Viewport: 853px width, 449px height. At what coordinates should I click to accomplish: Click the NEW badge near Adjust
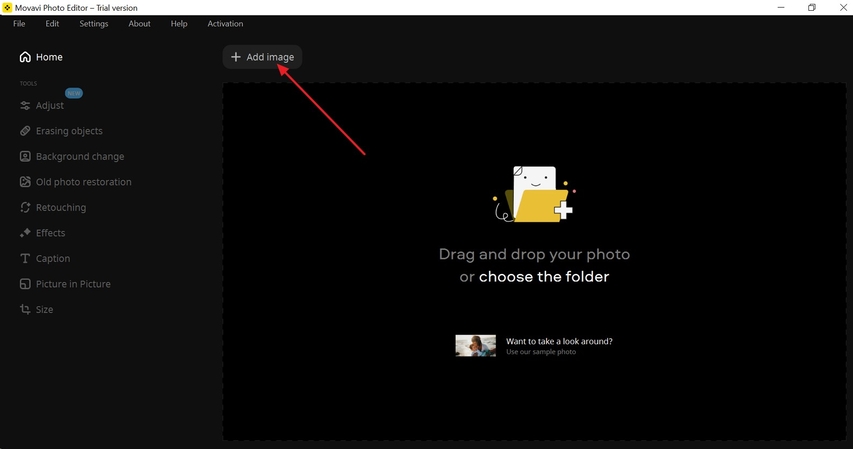pos(73,93)
